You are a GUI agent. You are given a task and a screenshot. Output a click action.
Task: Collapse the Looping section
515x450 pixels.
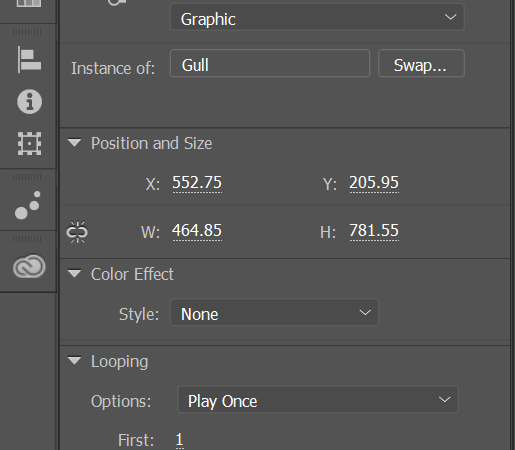[x=74, y=361]
